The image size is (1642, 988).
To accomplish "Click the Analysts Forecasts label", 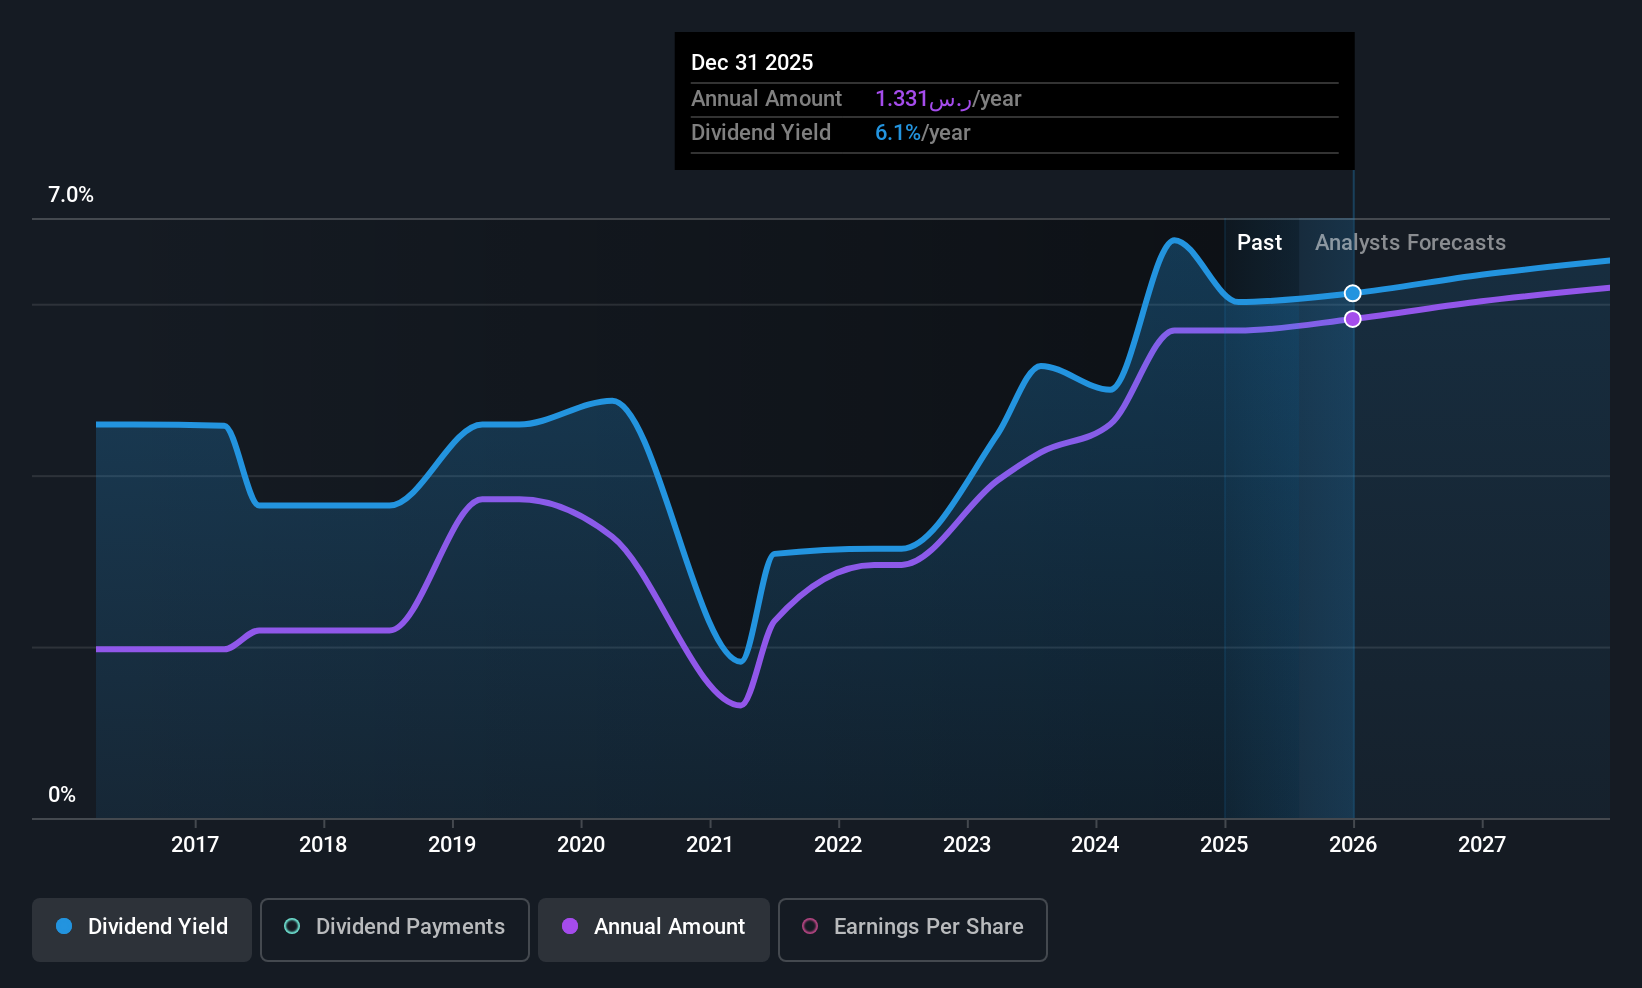I will pyautogui.click(x=1410, y=243).
